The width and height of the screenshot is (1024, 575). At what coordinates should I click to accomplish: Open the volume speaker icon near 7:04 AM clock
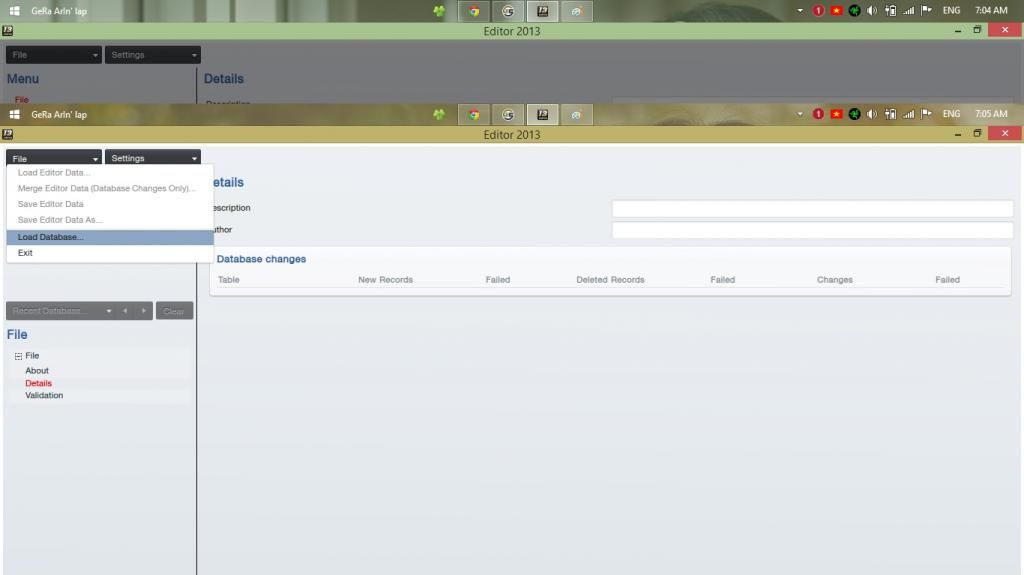[872, 10]
